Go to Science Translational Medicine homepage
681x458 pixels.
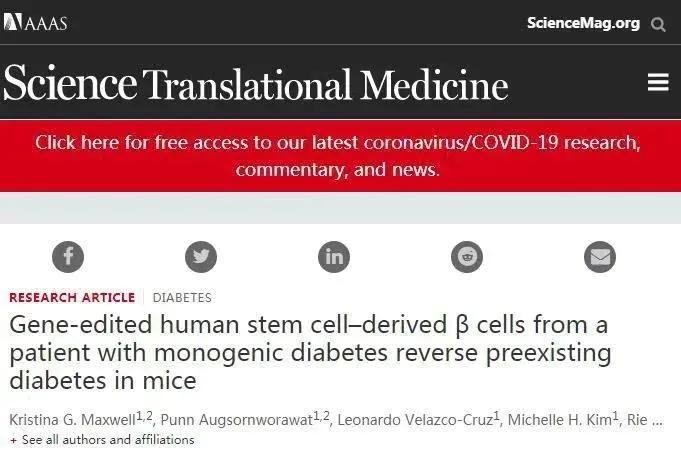pos(255,84)
